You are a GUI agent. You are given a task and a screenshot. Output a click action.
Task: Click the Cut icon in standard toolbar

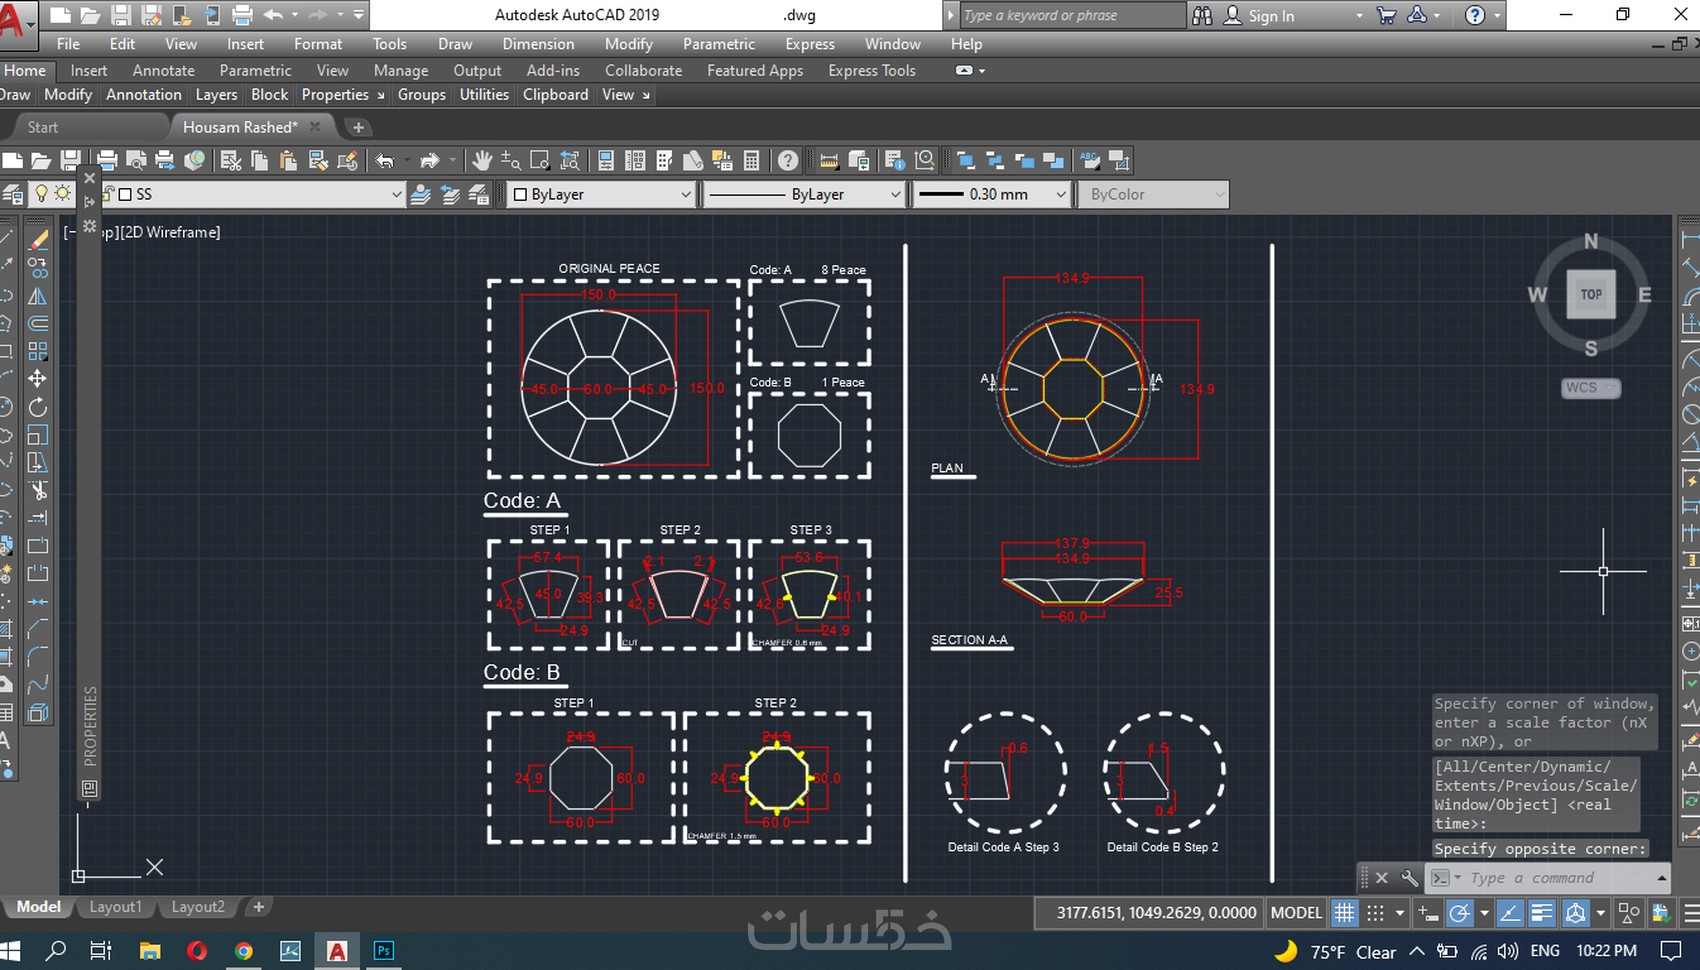(231, 160)
